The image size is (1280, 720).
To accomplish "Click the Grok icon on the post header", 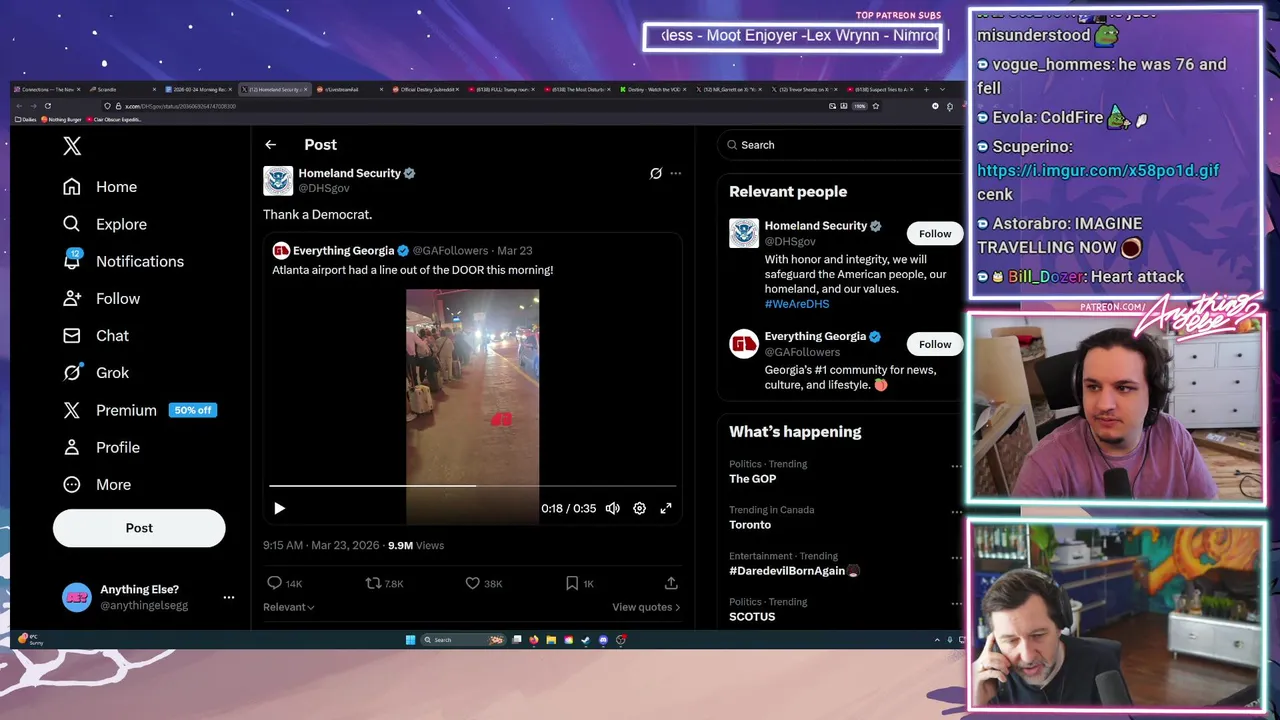I will 656,173.
